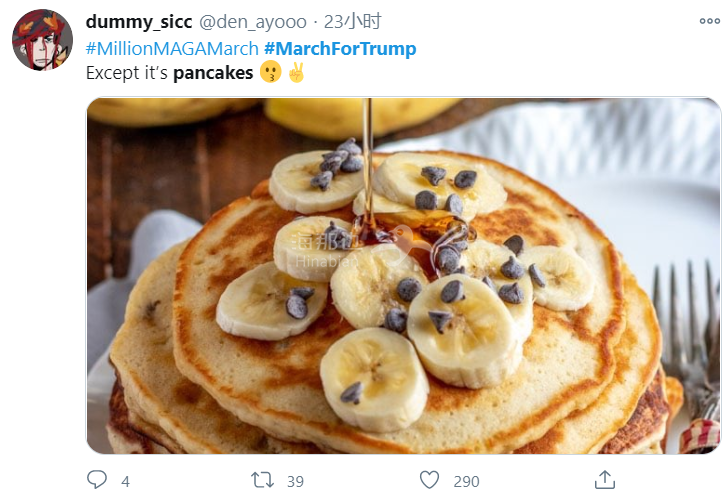This screenshot has height=497, width=727.
Task: View the pancake photo in full
Action: tap(404, 275)
